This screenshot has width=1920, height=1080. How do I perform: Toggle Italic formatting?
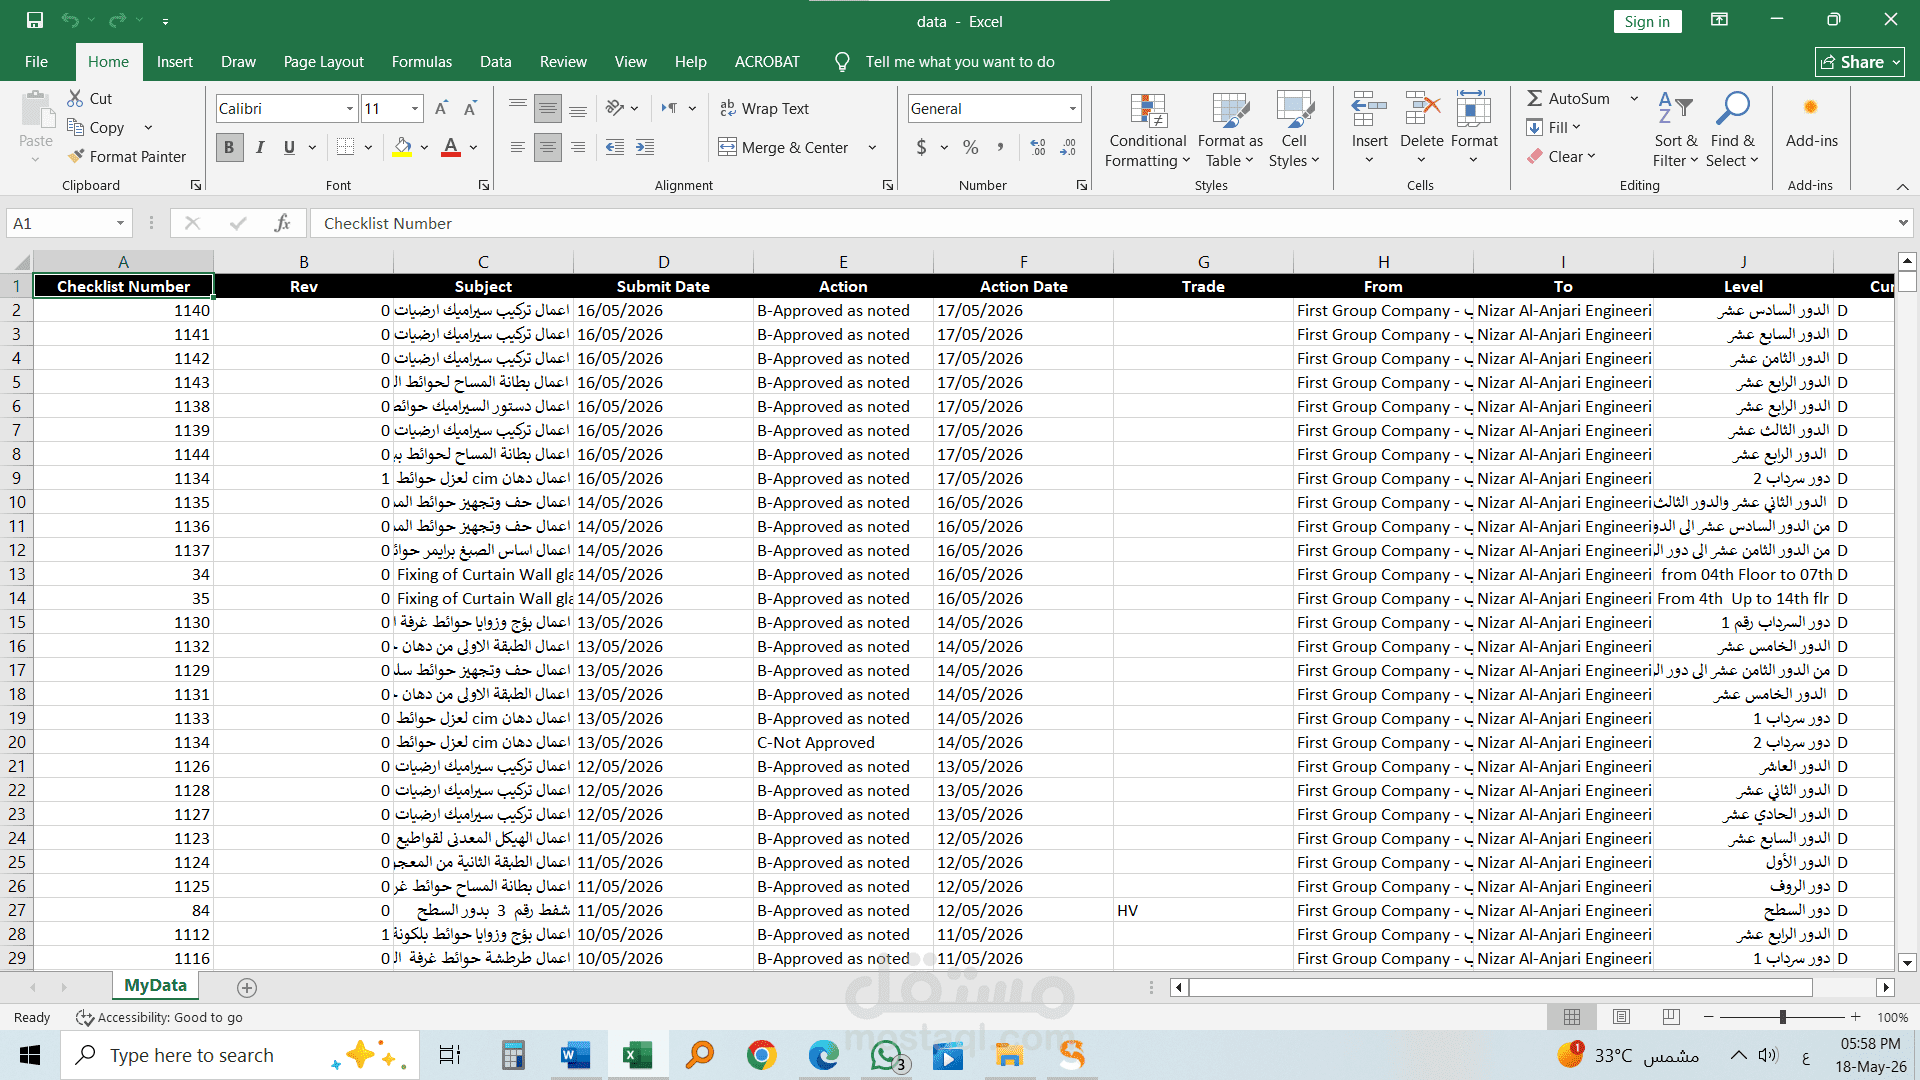[260, 147]
